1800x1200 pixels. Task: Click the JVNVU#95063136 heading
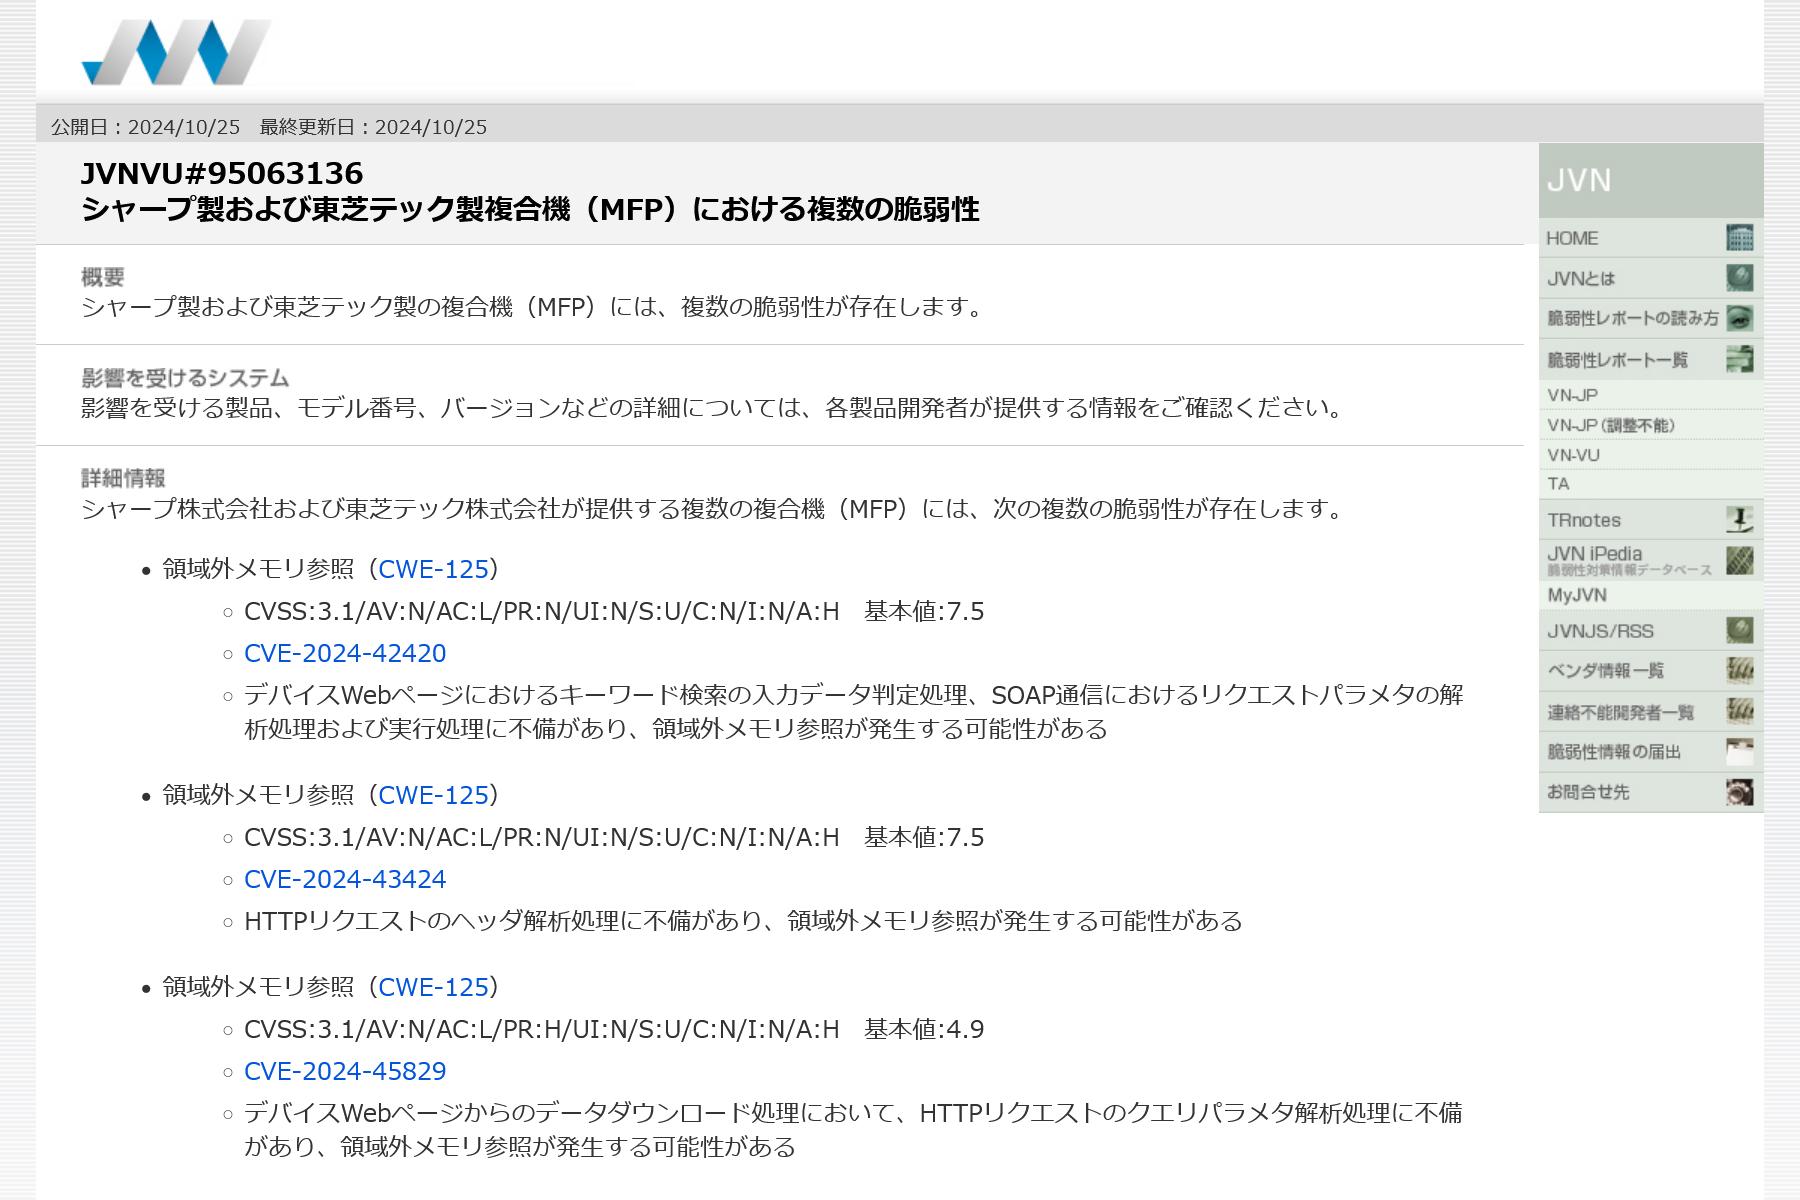[x=222, y=174]
